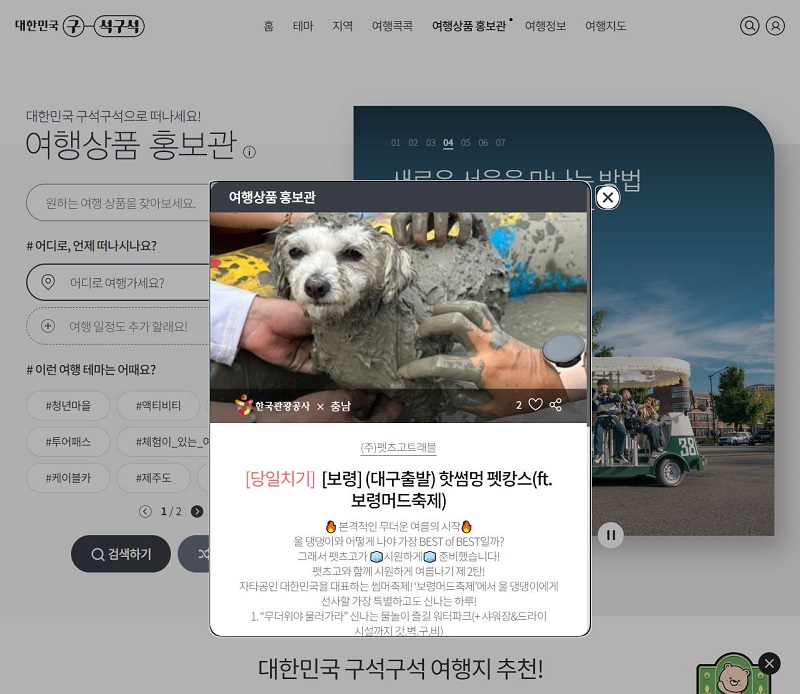Jump to banner slide 03
Viewport: 800px width, 694px height.
[431, 143]
